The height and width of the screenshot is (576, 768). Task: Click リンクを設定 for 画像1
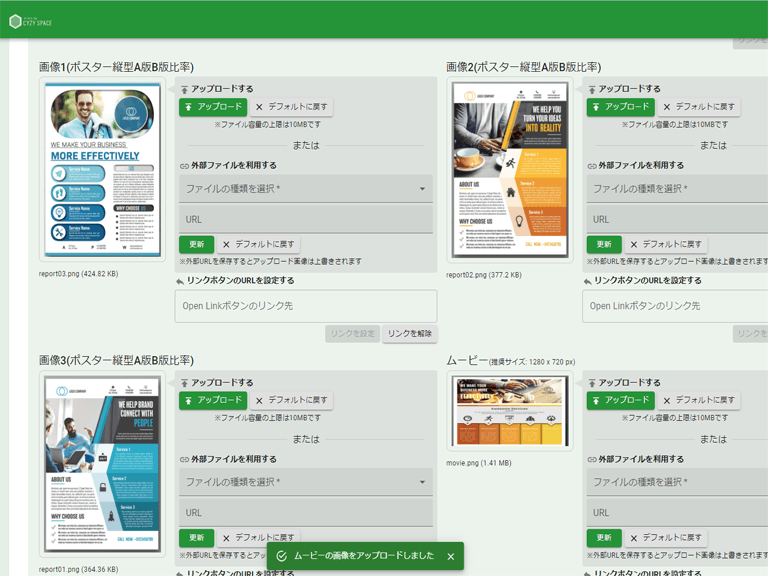[352, 334]
